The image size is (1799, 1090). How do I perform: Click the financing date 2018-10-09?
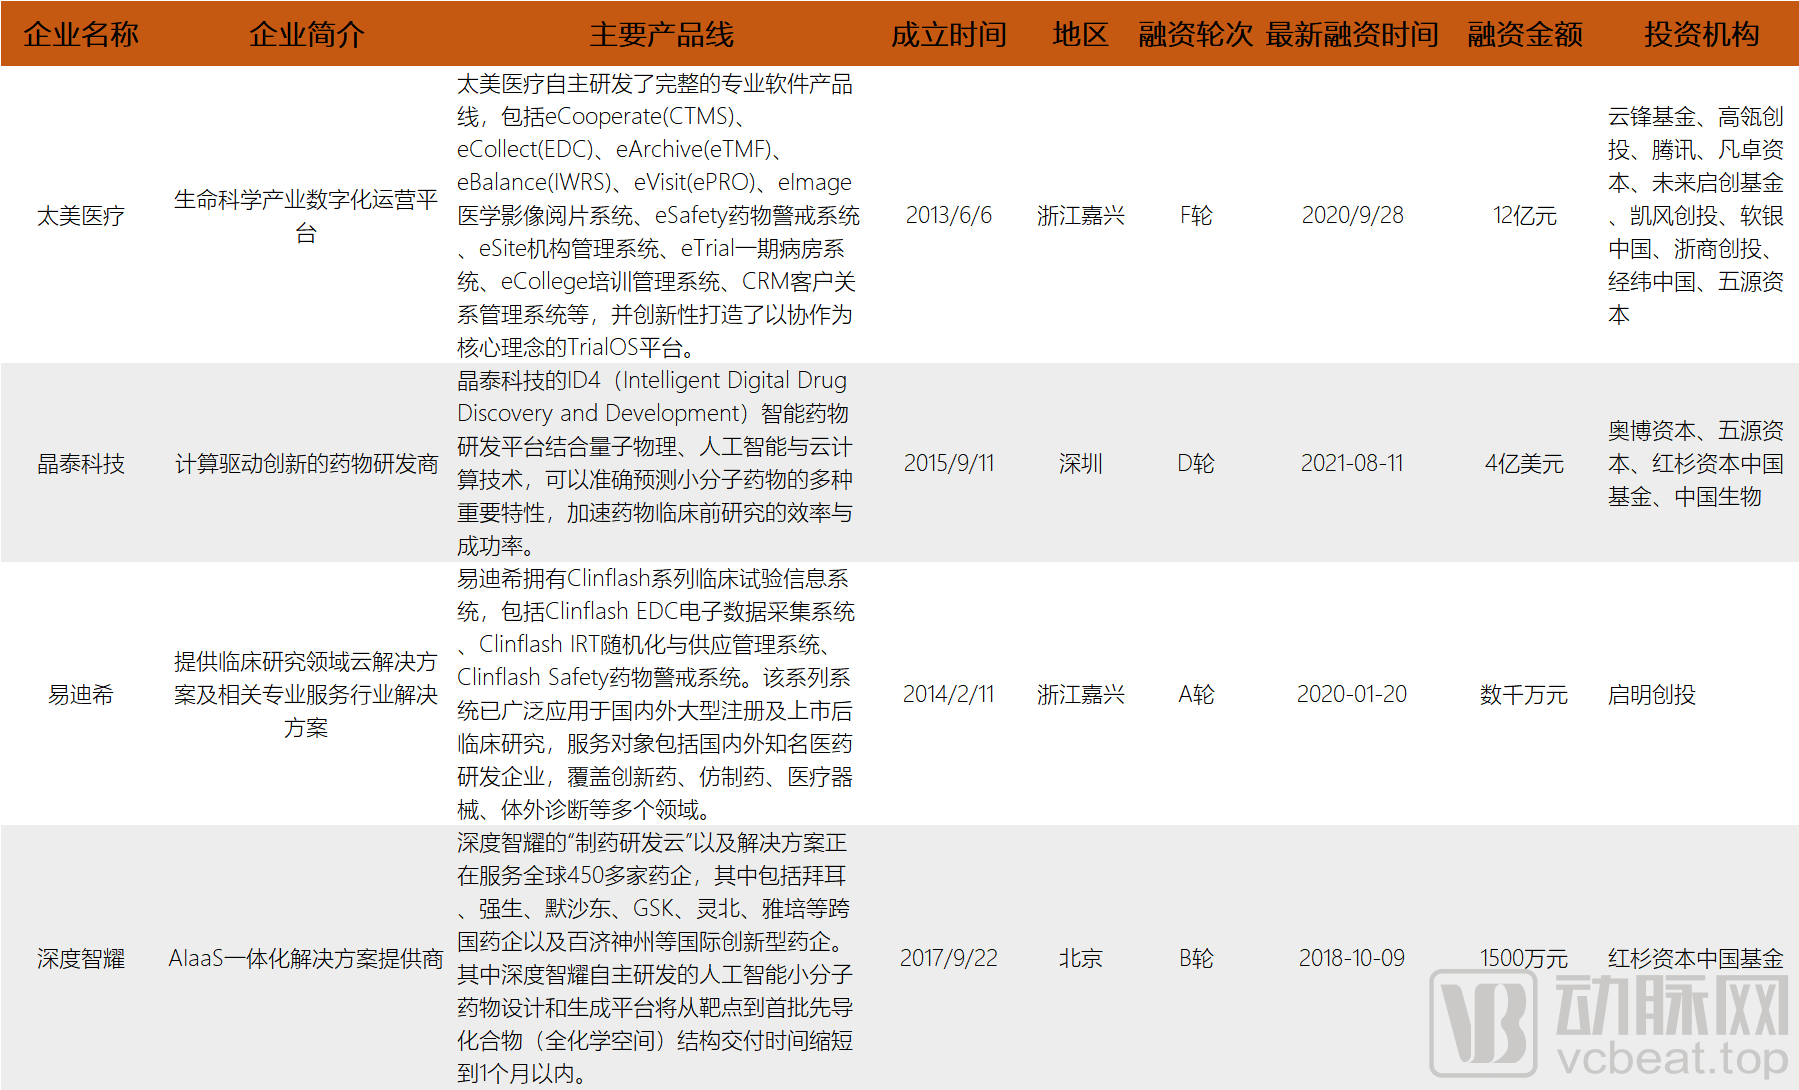pyautogui.click(x=1352, y=959)
